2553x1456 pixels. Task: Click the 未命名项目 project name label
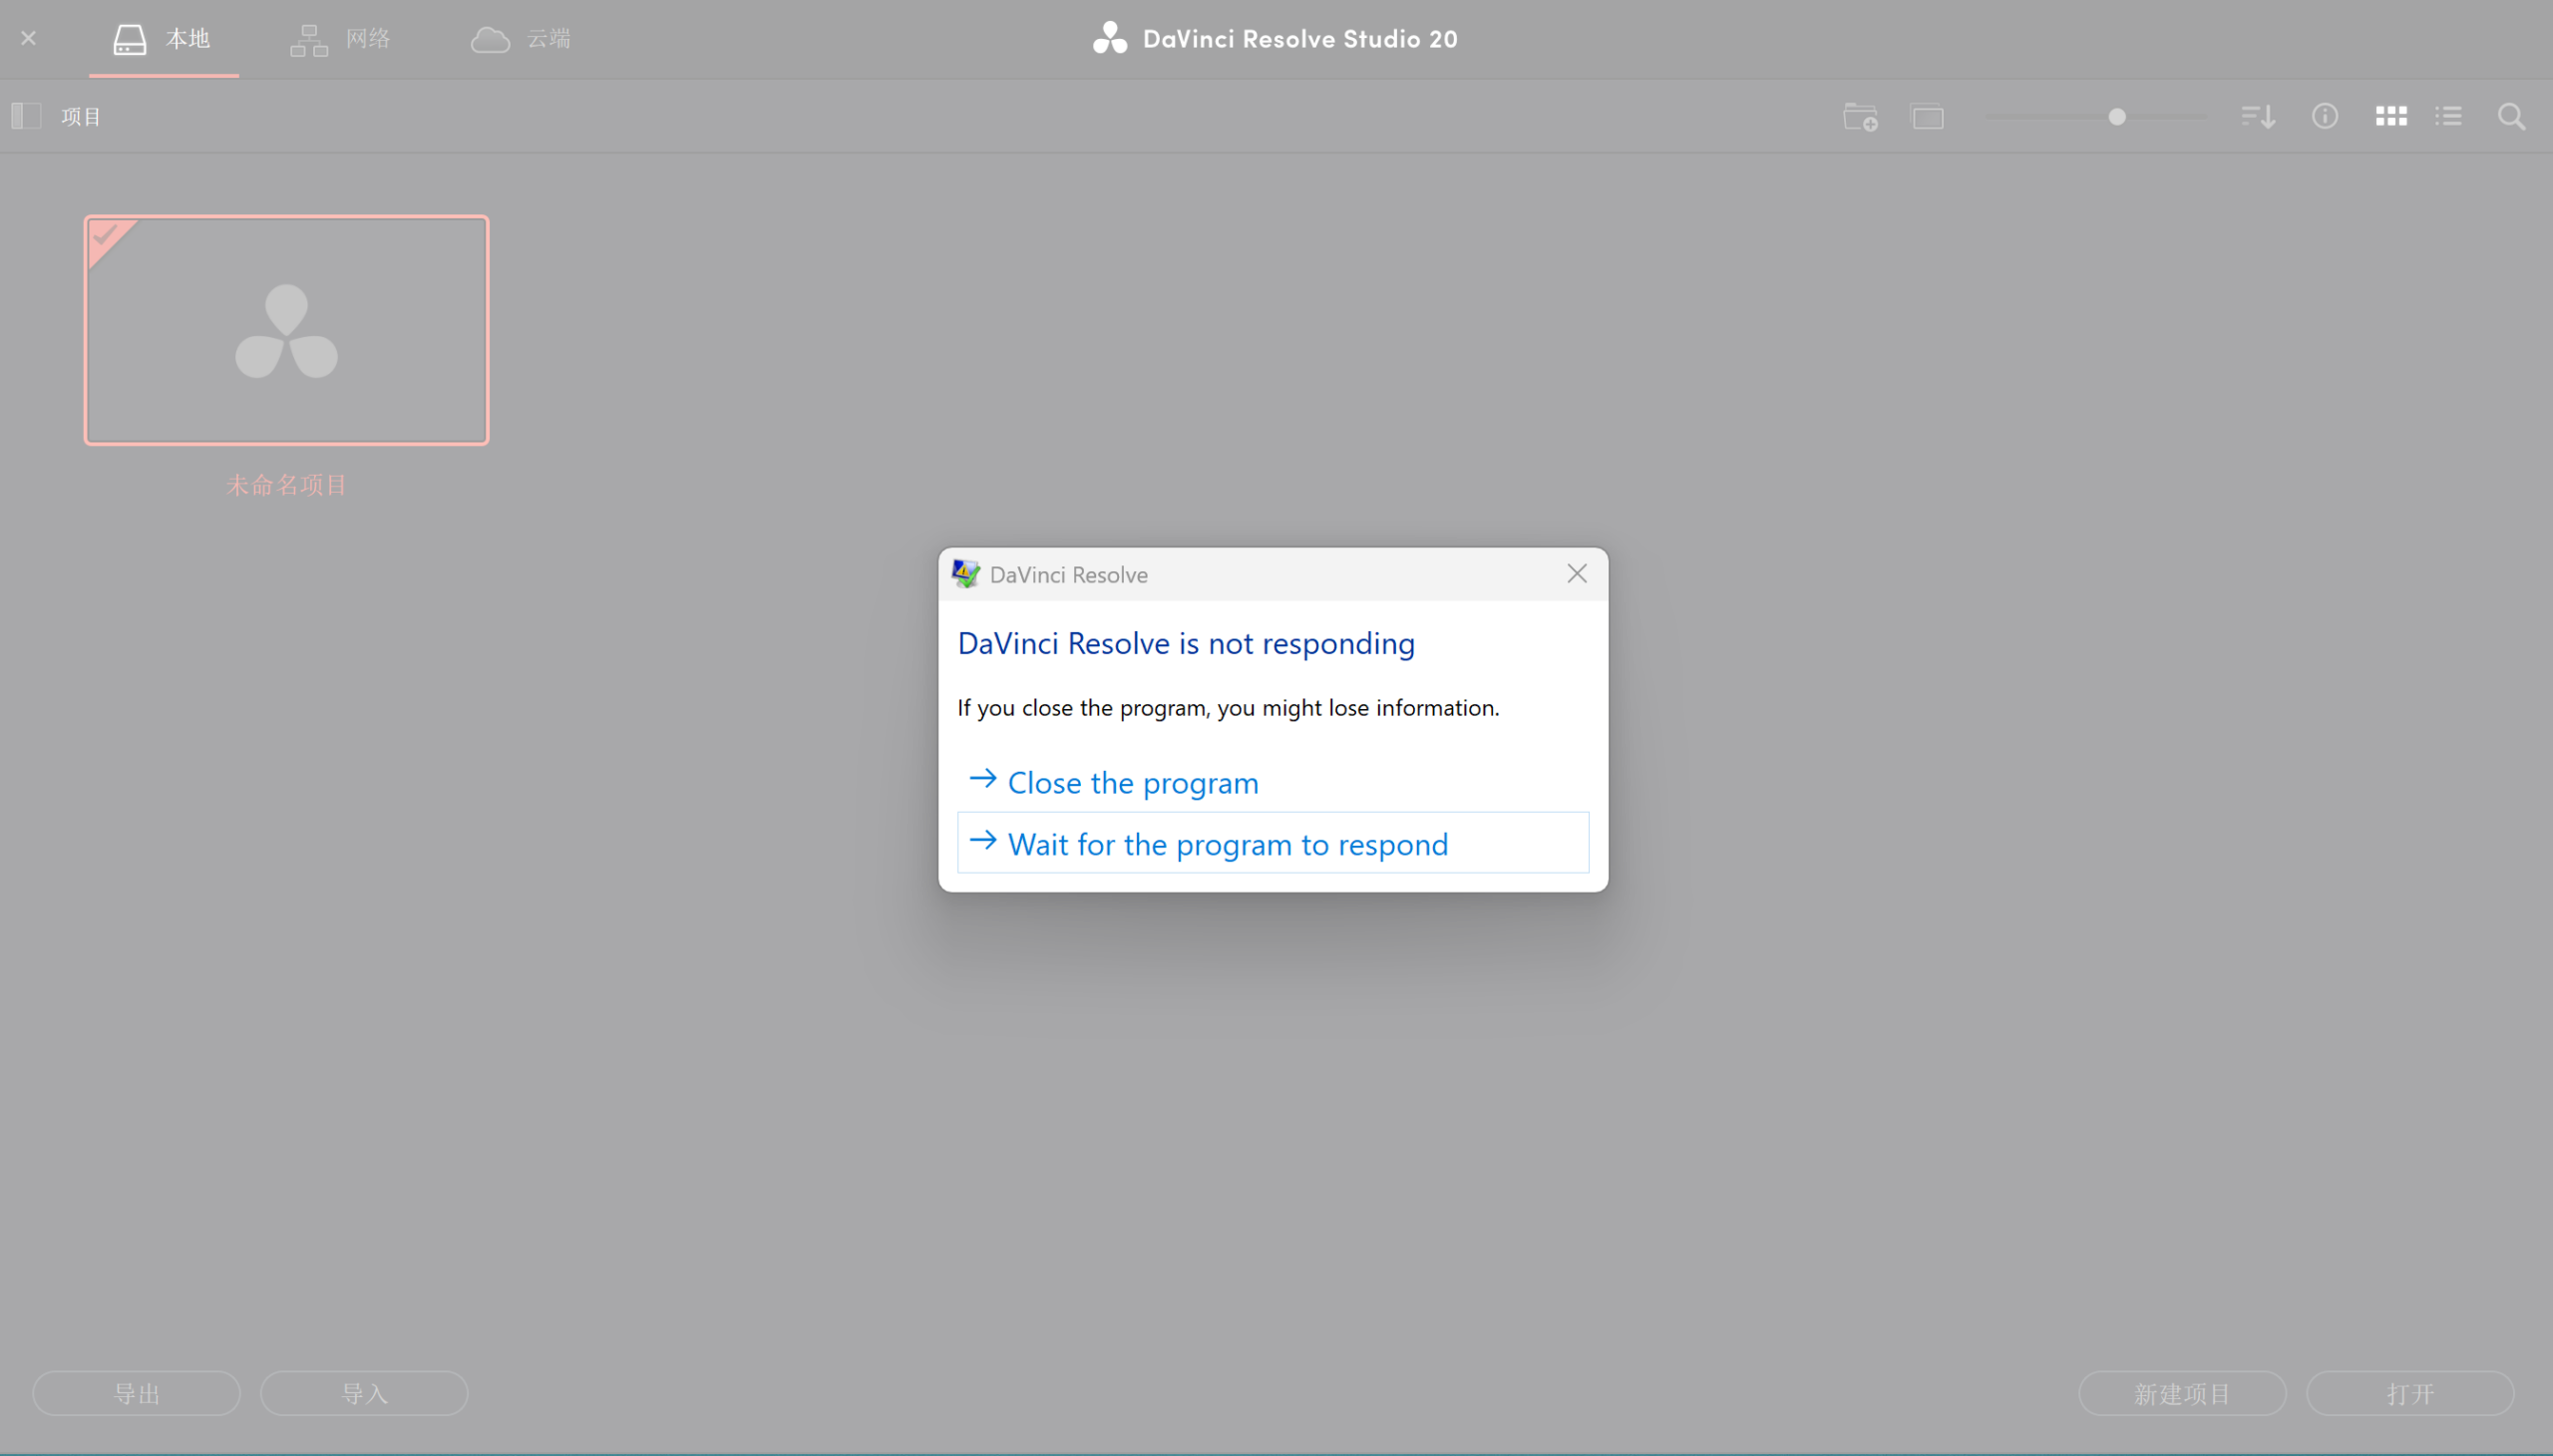point(286,485)
